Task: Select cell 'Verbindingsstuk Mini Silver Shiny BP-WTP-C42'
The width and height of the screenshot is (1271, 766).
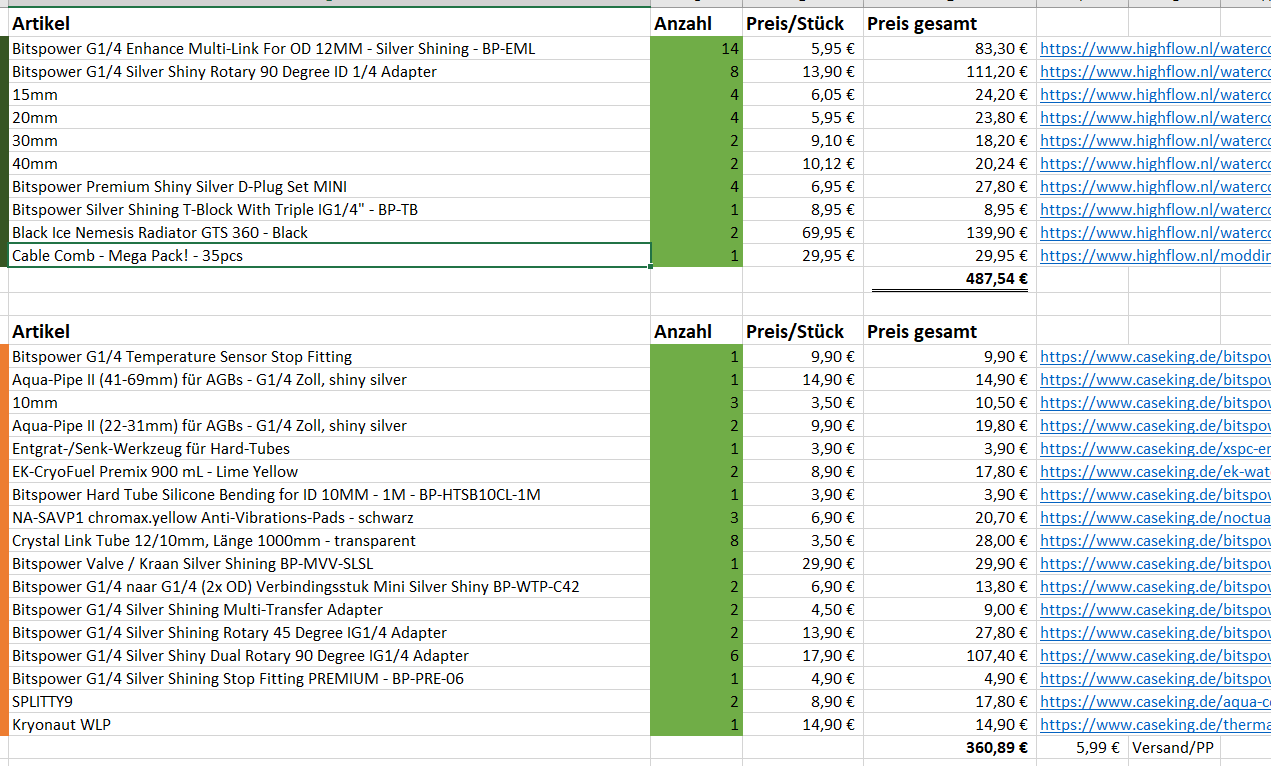Action: click(x=330, y=586)
